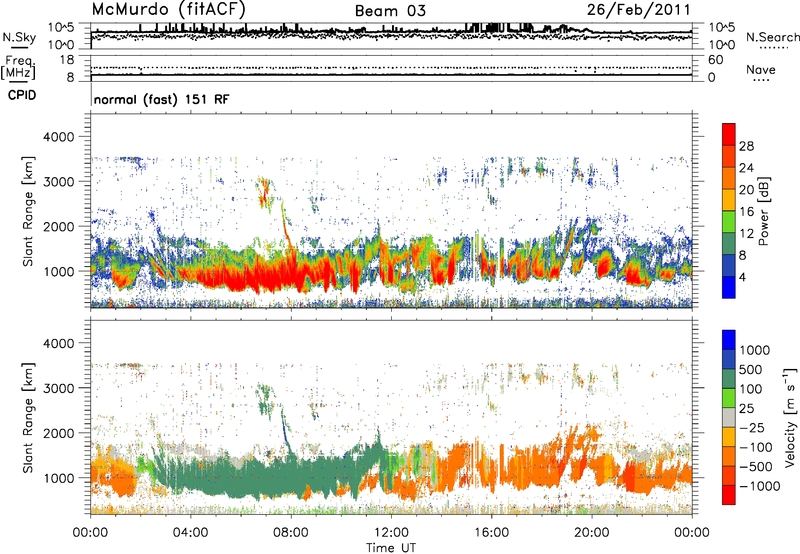Click the 'McMurdo (fitACF)' title text

pyautogui.click(x=168, y=9)
